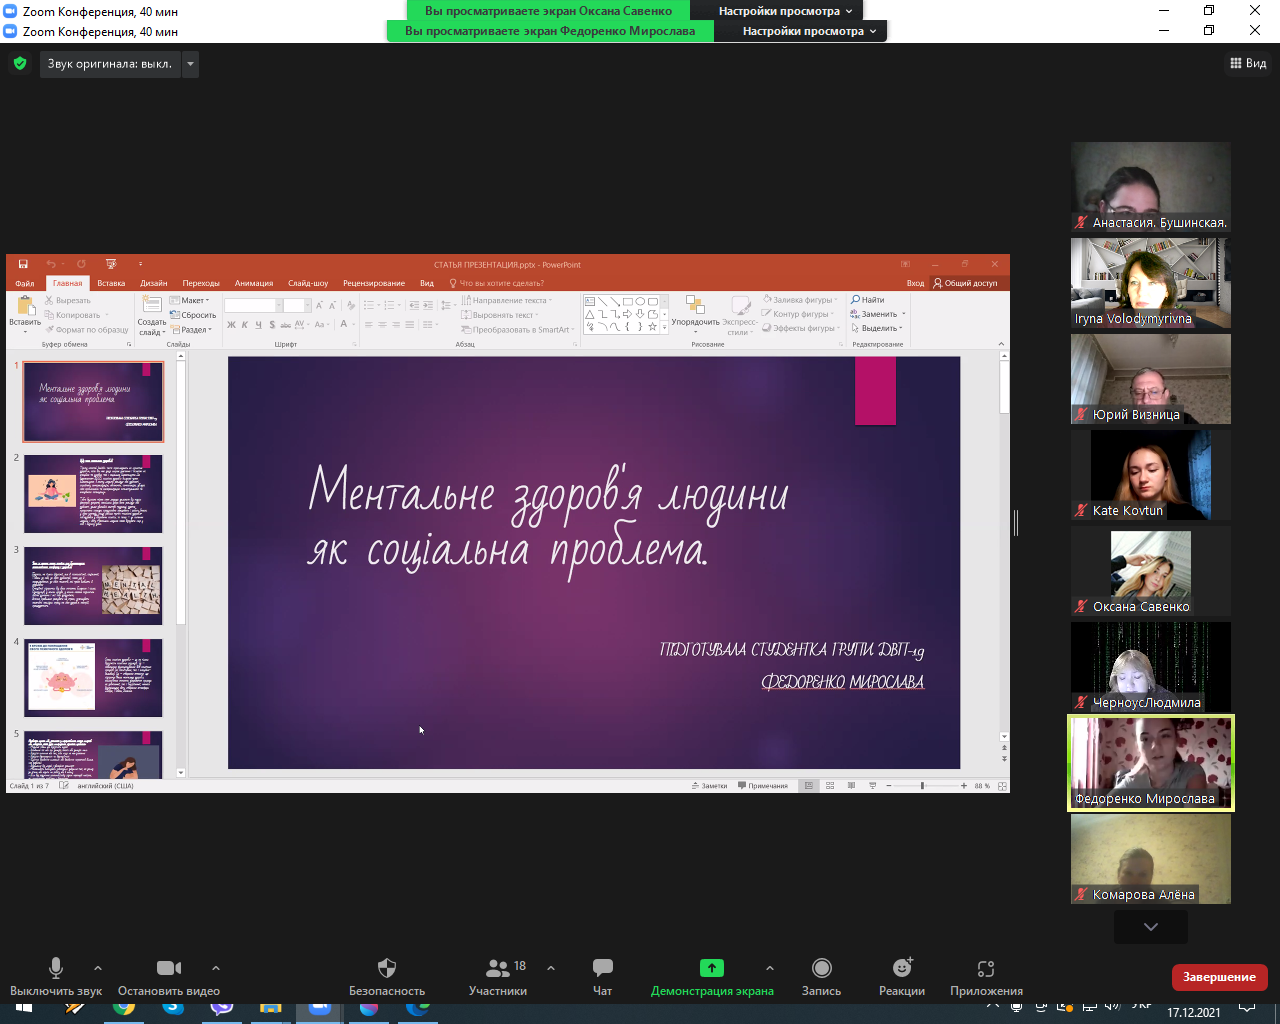Screen dimensions: 1280x1024
Task: Stop video with the camera icon
Action: (169, 968)
